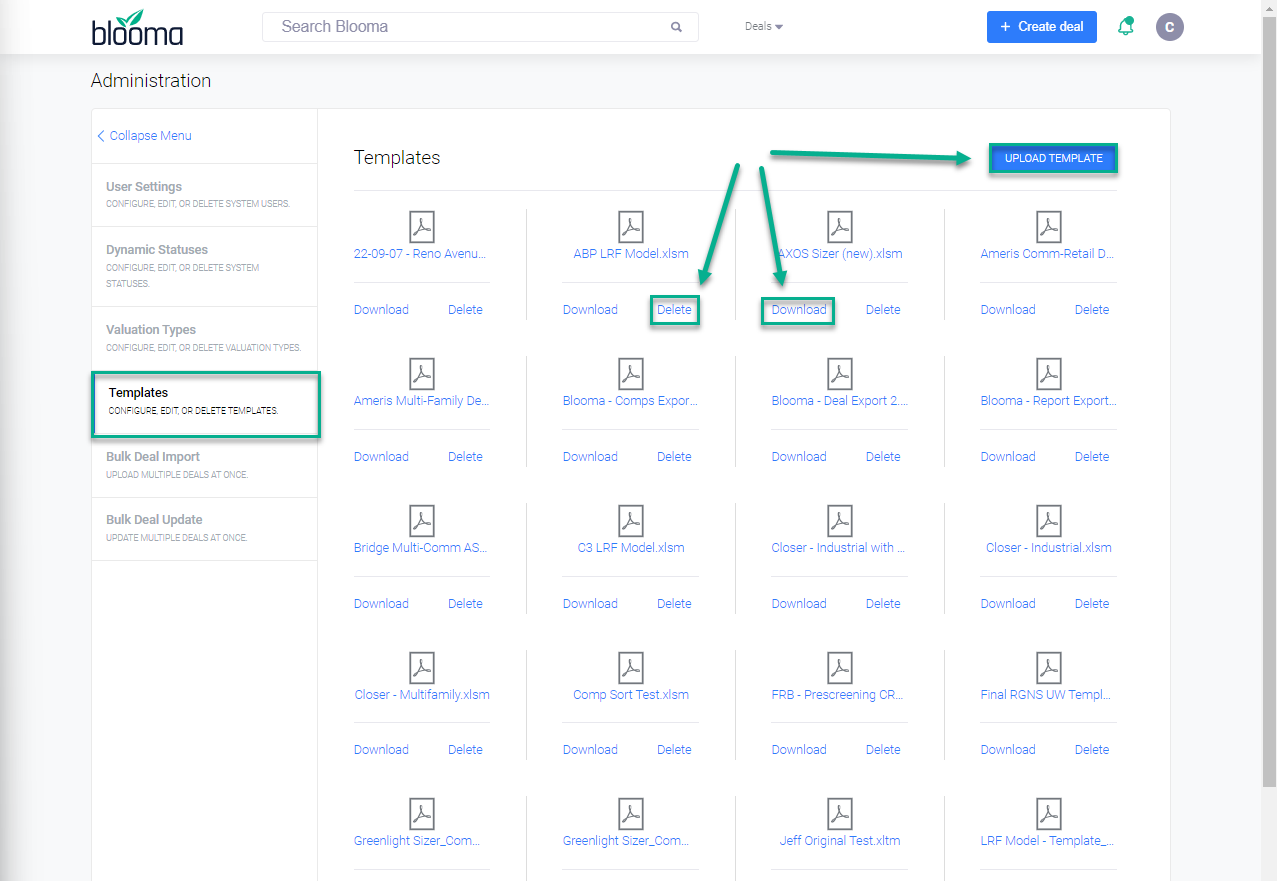1277x881 pixels.
Task: Collapse the administration menu
Action: click(x=145, y=136)
